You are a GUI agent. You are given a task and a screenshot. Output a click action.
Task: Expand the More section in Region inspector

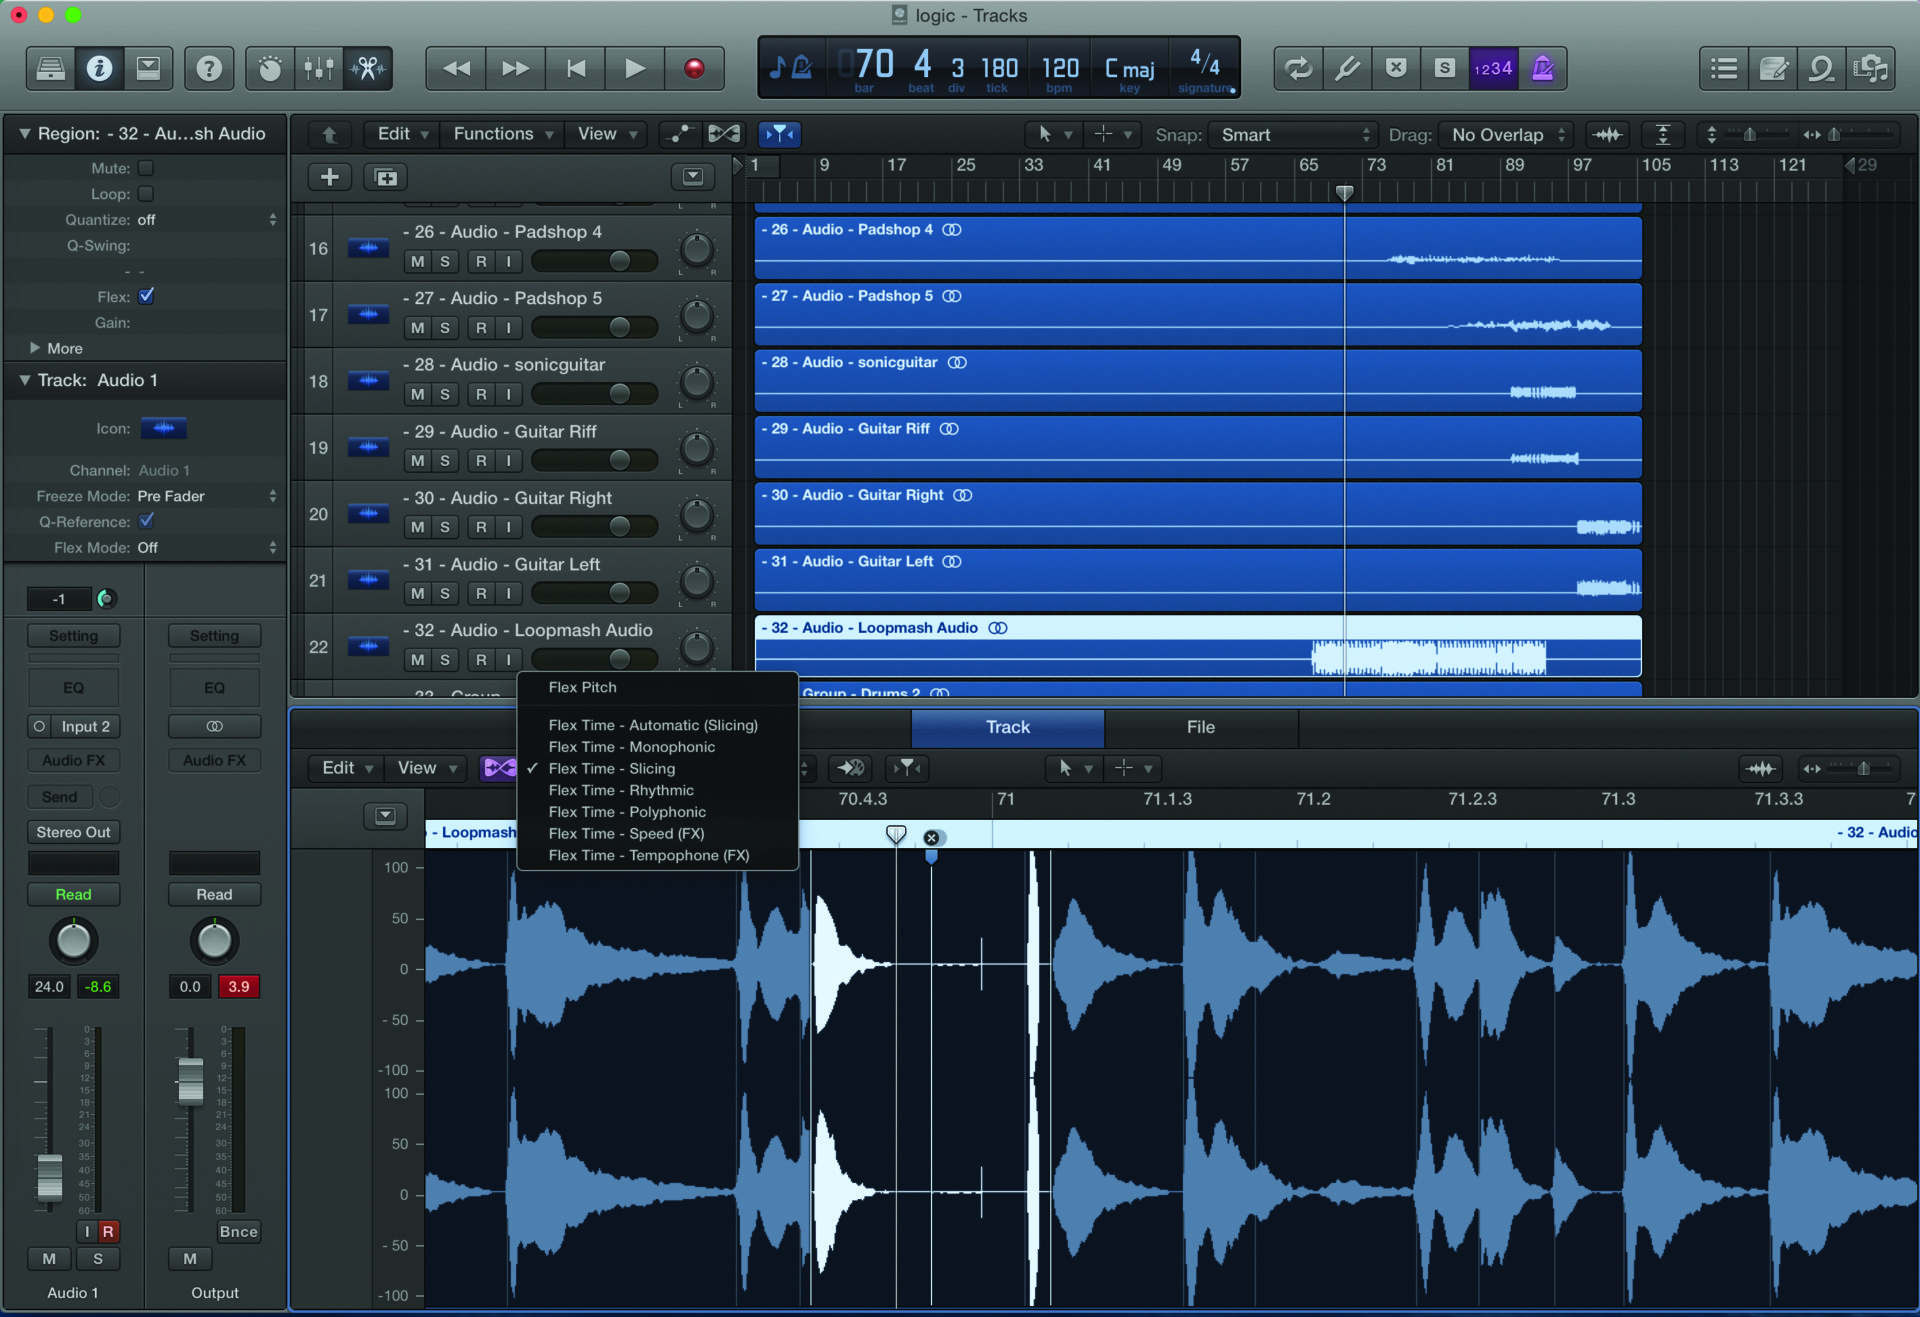point(55,348)
